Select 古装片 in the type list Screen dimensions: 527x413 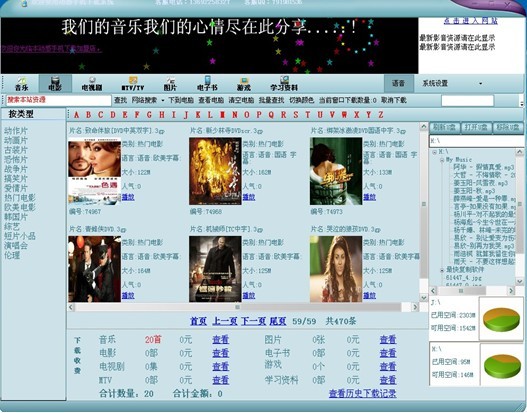pyautogui.click(x=16, y=150)
